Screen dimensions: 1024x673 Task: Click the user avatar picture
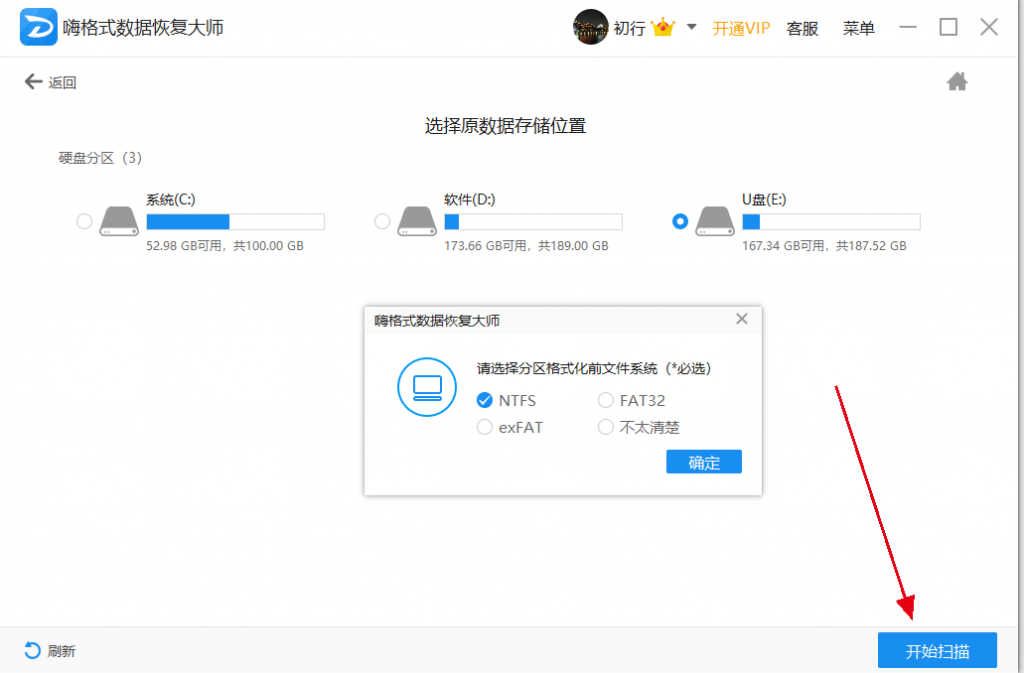(x=590, y=27)
